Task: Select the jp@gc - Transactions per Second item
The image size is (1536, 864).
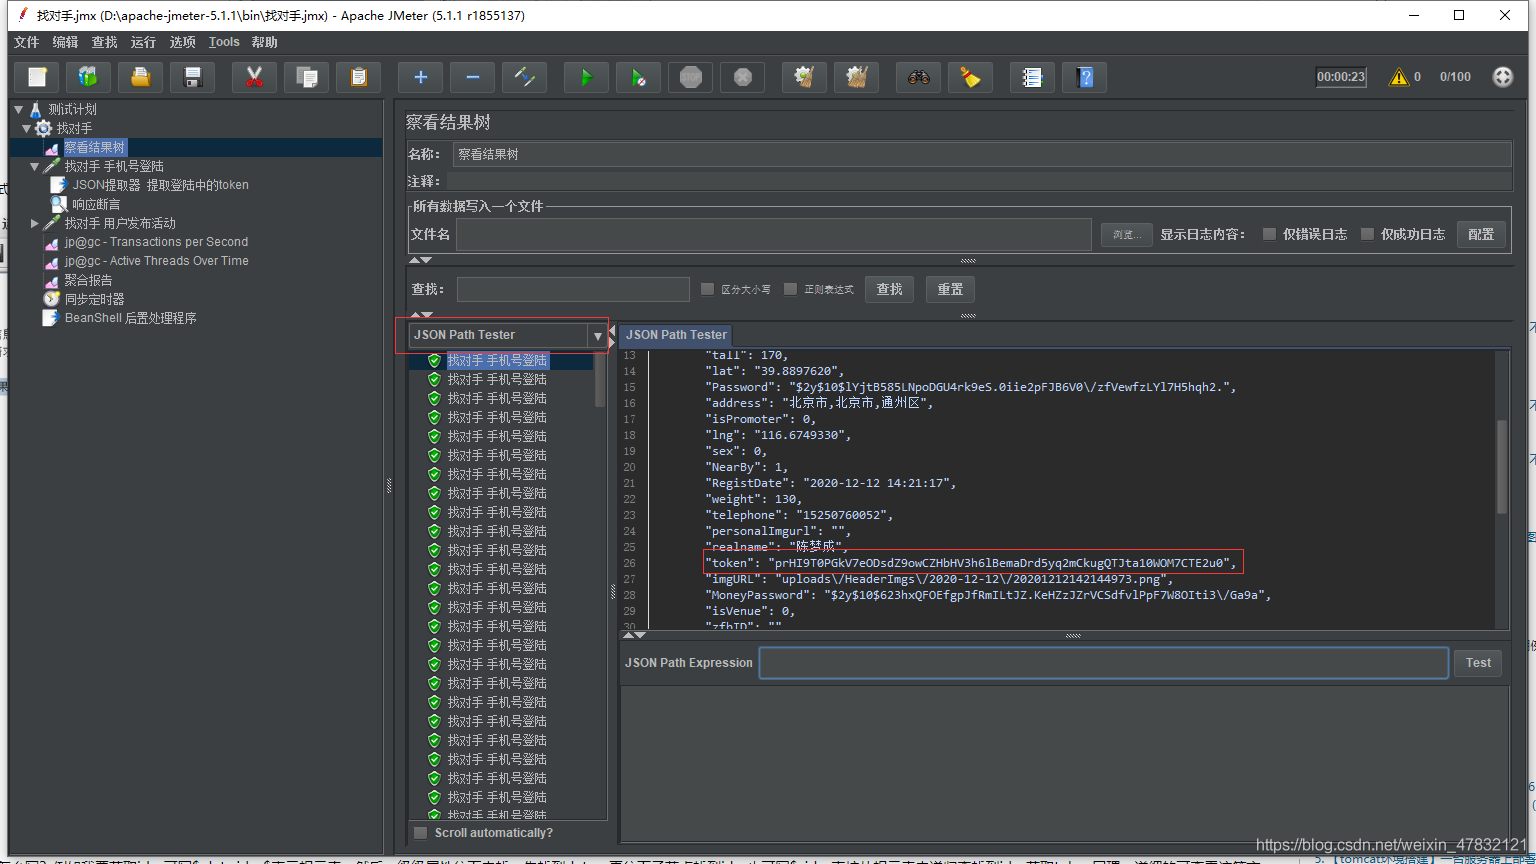Action: (145, 242)
